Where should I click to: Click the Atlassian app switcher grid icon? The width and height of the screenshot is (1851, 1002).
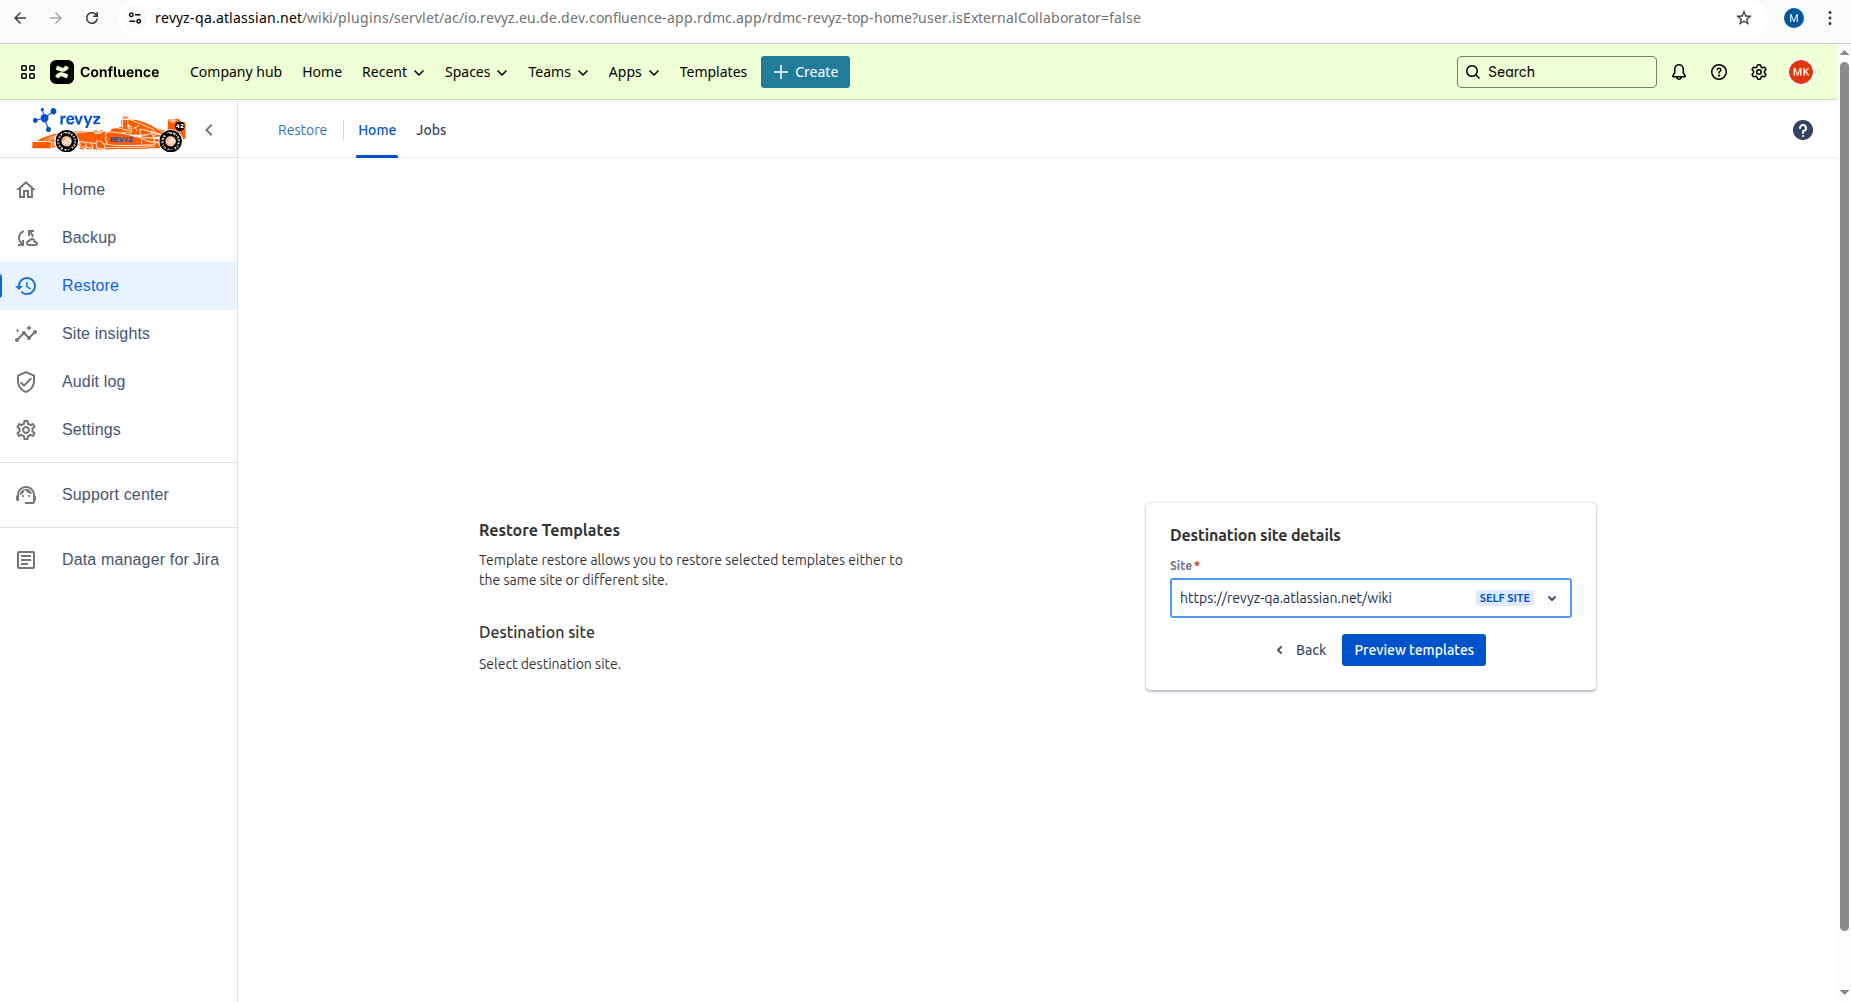[x=27, y=71]
